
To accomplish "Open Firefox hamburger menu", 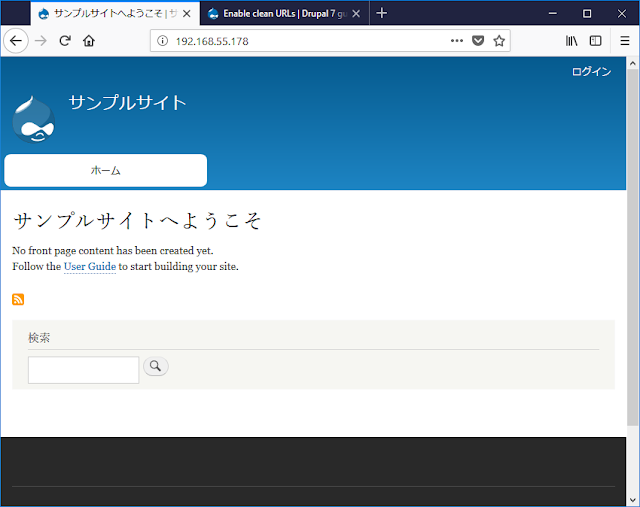I will pyautogui.click(x=624, y=41).
